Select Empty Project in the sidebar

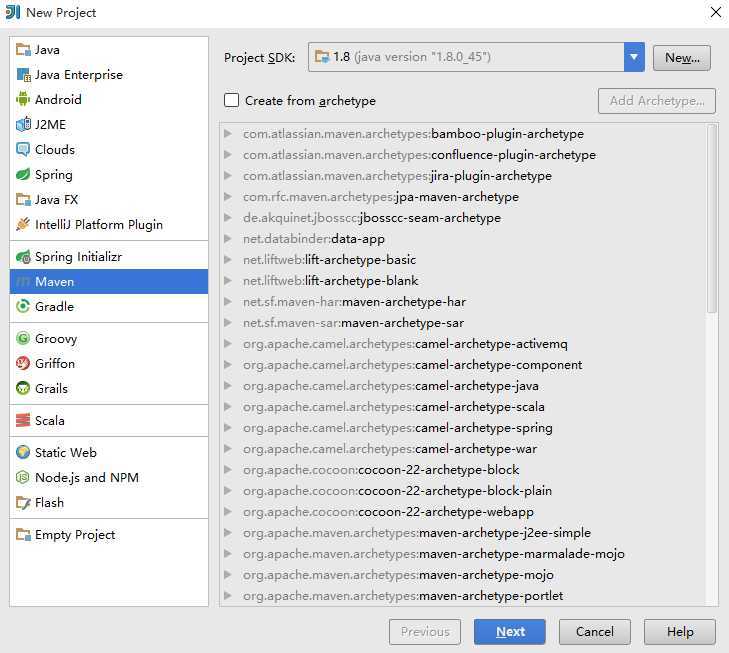pyautogui.click(x=74, y=535)
